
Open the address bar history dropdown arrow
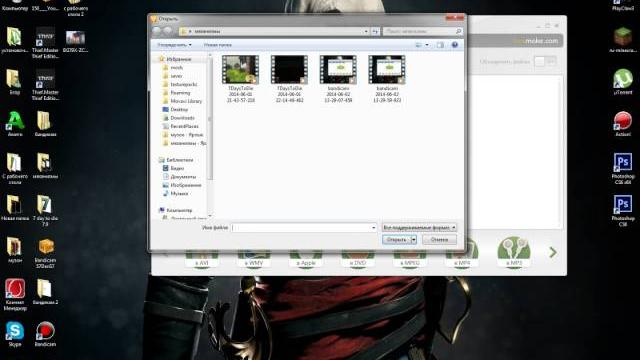click(x=366, y=31)
